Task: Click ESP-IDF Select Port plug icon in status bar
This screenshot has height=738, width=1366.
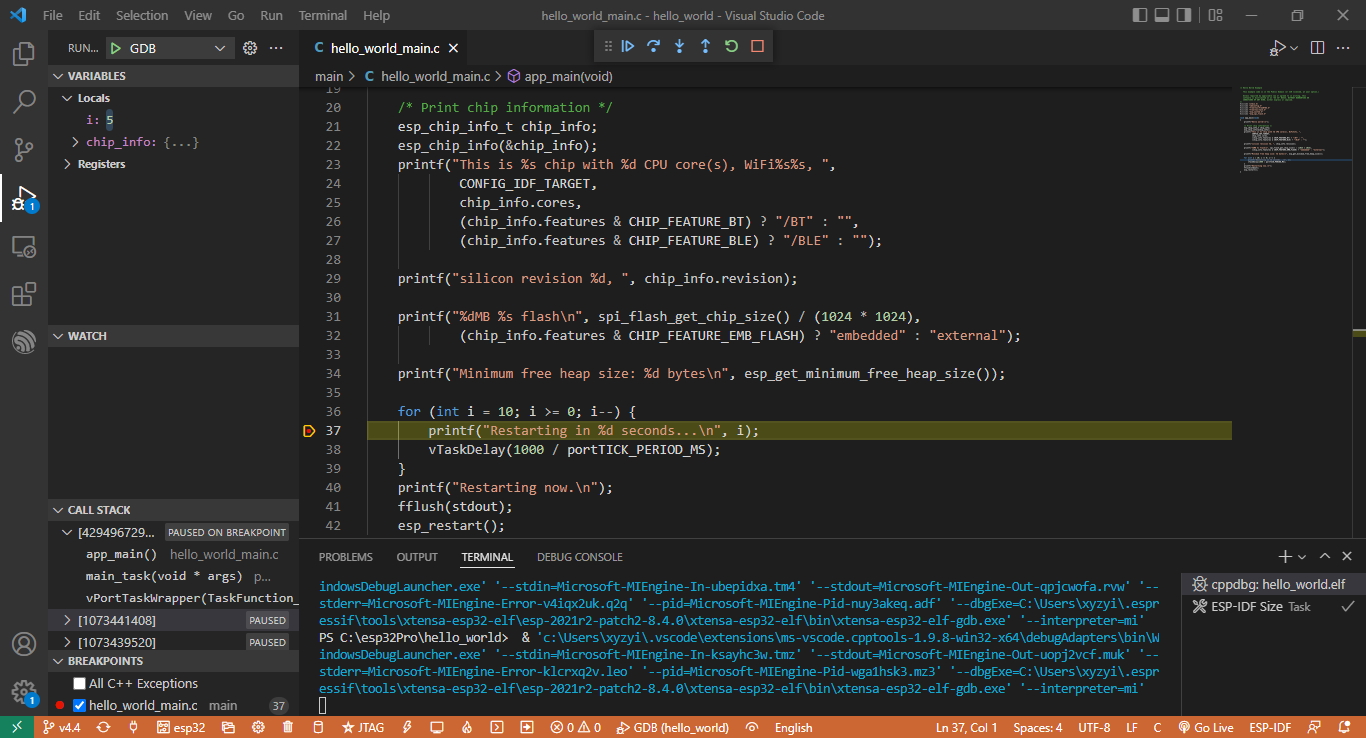Action: pyautogui.click(x=133, y=728)
